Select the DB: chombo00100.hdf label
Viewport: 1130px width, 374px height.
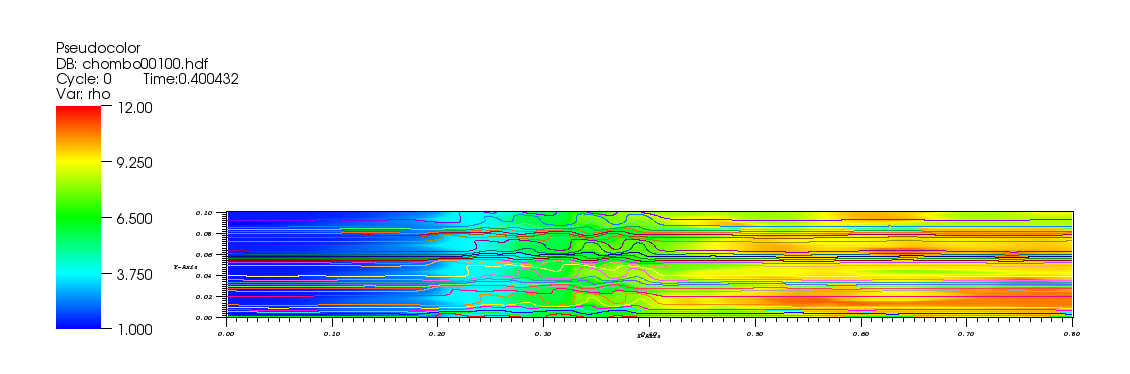coord(132,63)
